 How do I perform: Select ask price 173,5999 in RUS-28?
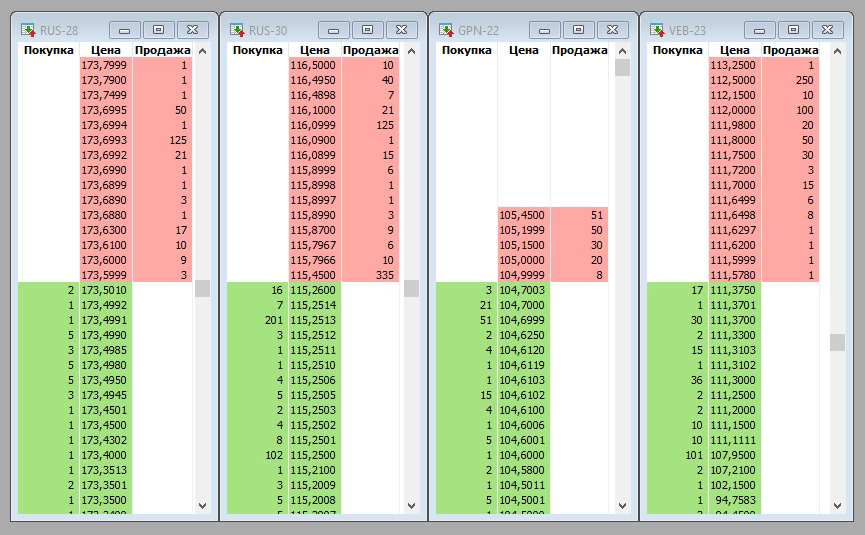point(106,275)
